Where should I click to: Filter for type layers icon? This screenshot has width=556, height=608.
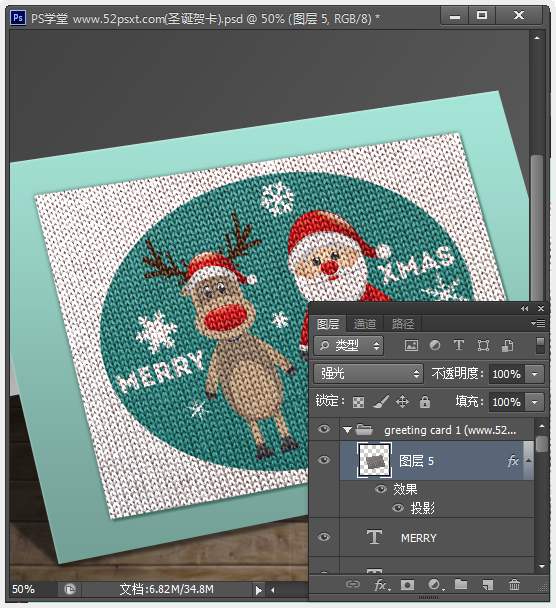459,345
